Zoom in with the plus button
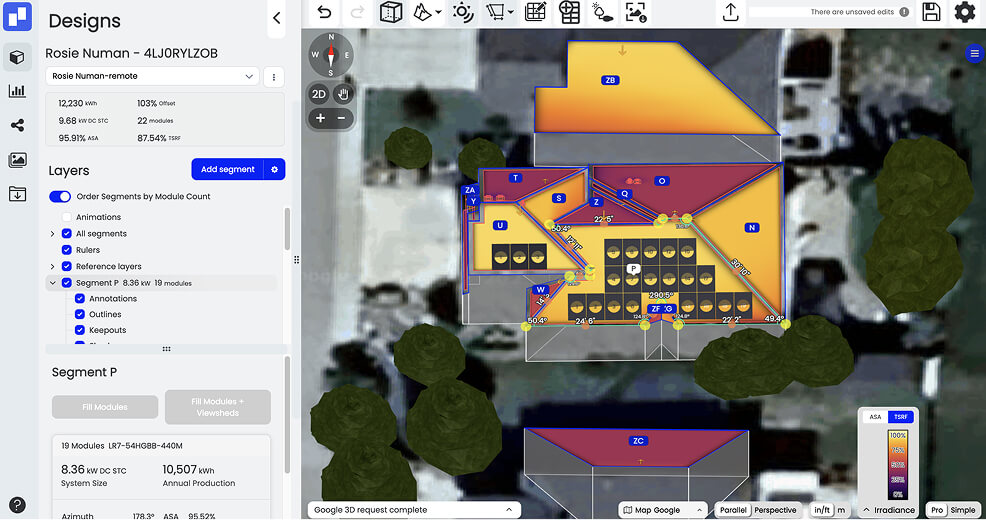The height and width of the screenshot is (520, 986). point(320,118)
